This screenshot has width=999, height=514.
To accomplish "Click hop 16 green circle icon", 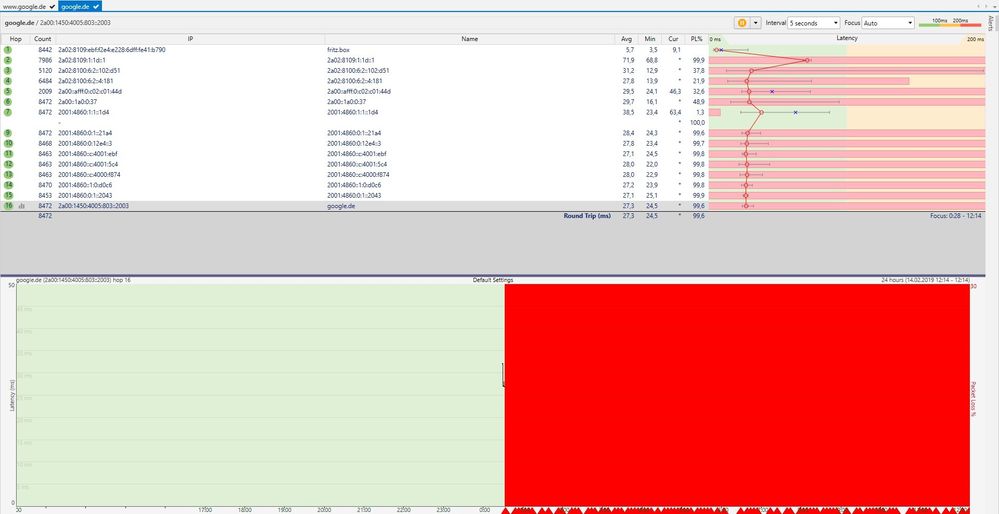I will (8, 206).
